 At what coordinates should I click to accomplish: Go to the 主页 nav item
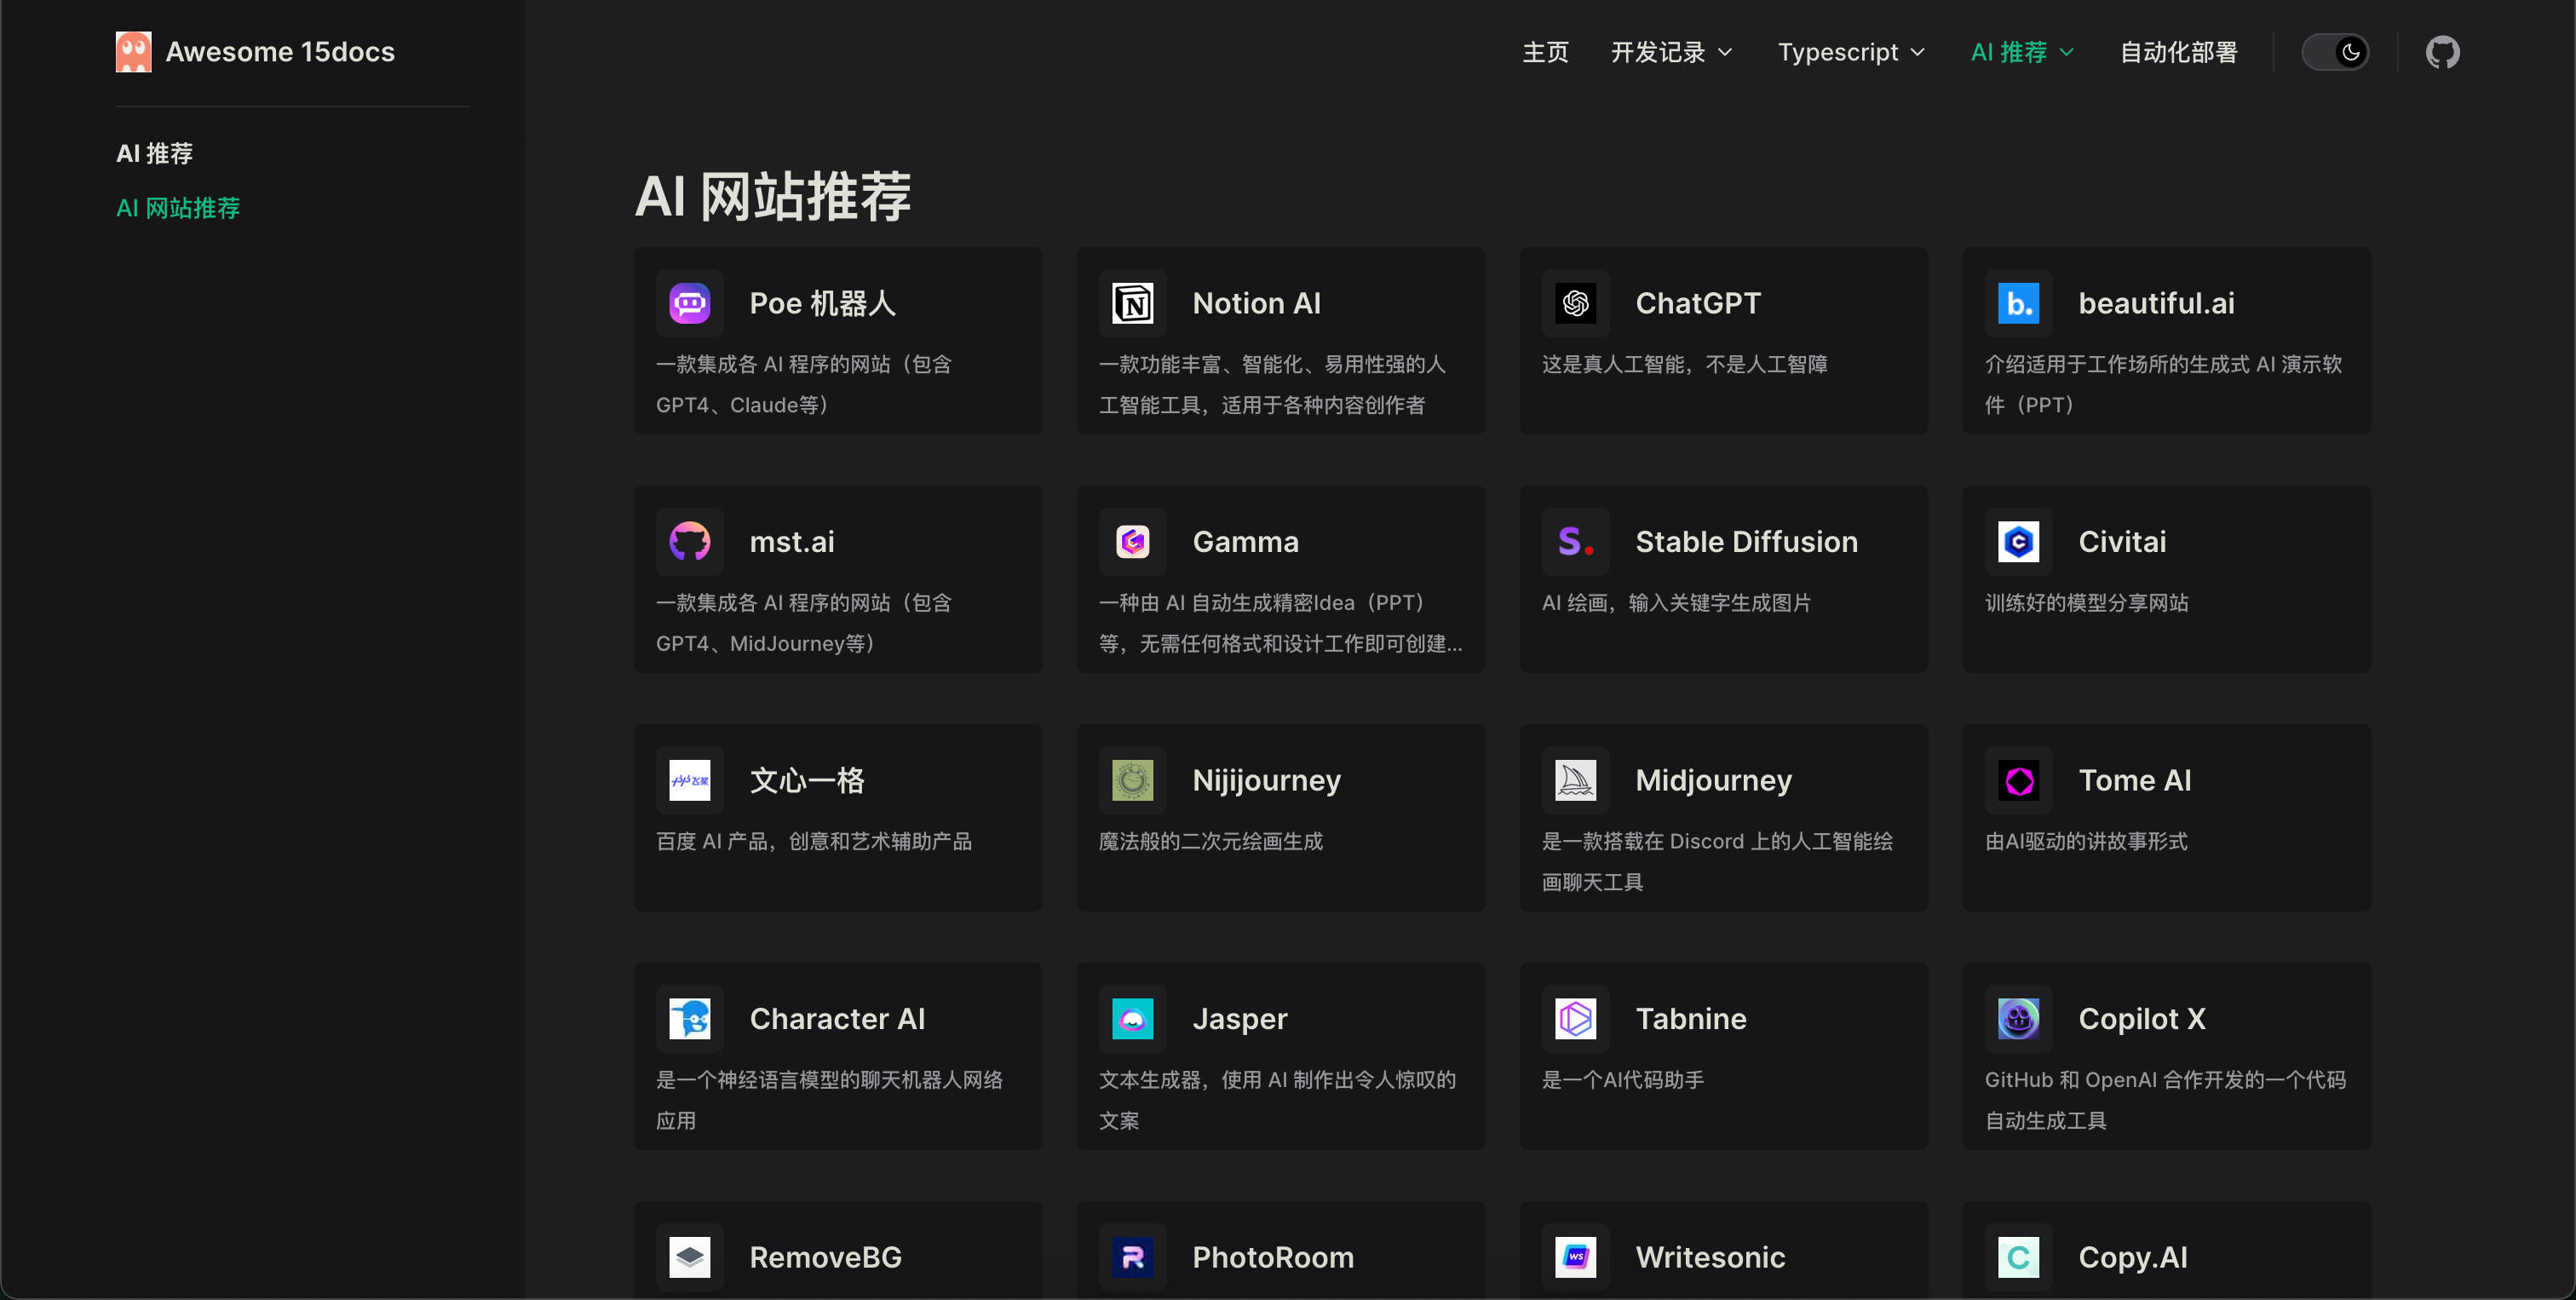coord(1545,52)
